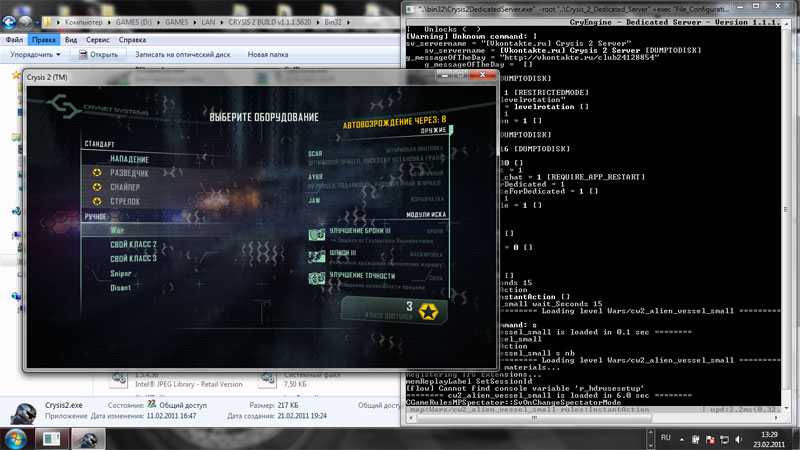
Task: Select the Разведчик class star icon
Action: (x=97, y=173)
